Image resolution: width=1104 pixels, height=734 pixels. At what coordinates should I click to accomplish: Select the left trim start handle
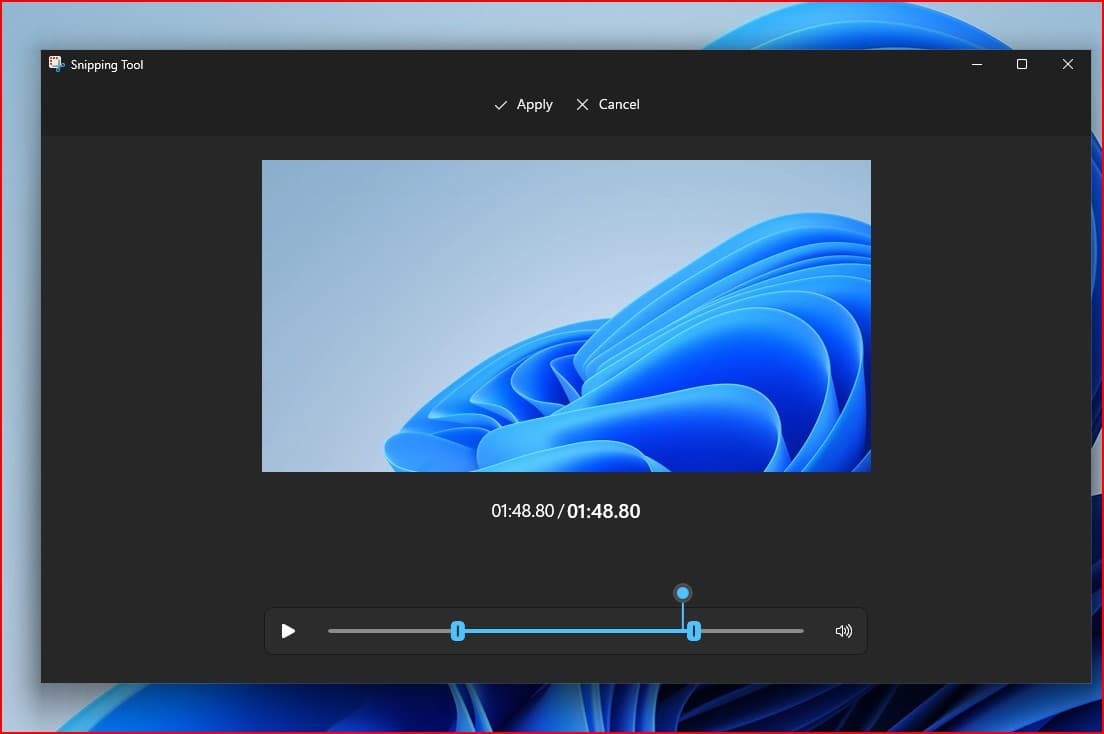point(458,631)
